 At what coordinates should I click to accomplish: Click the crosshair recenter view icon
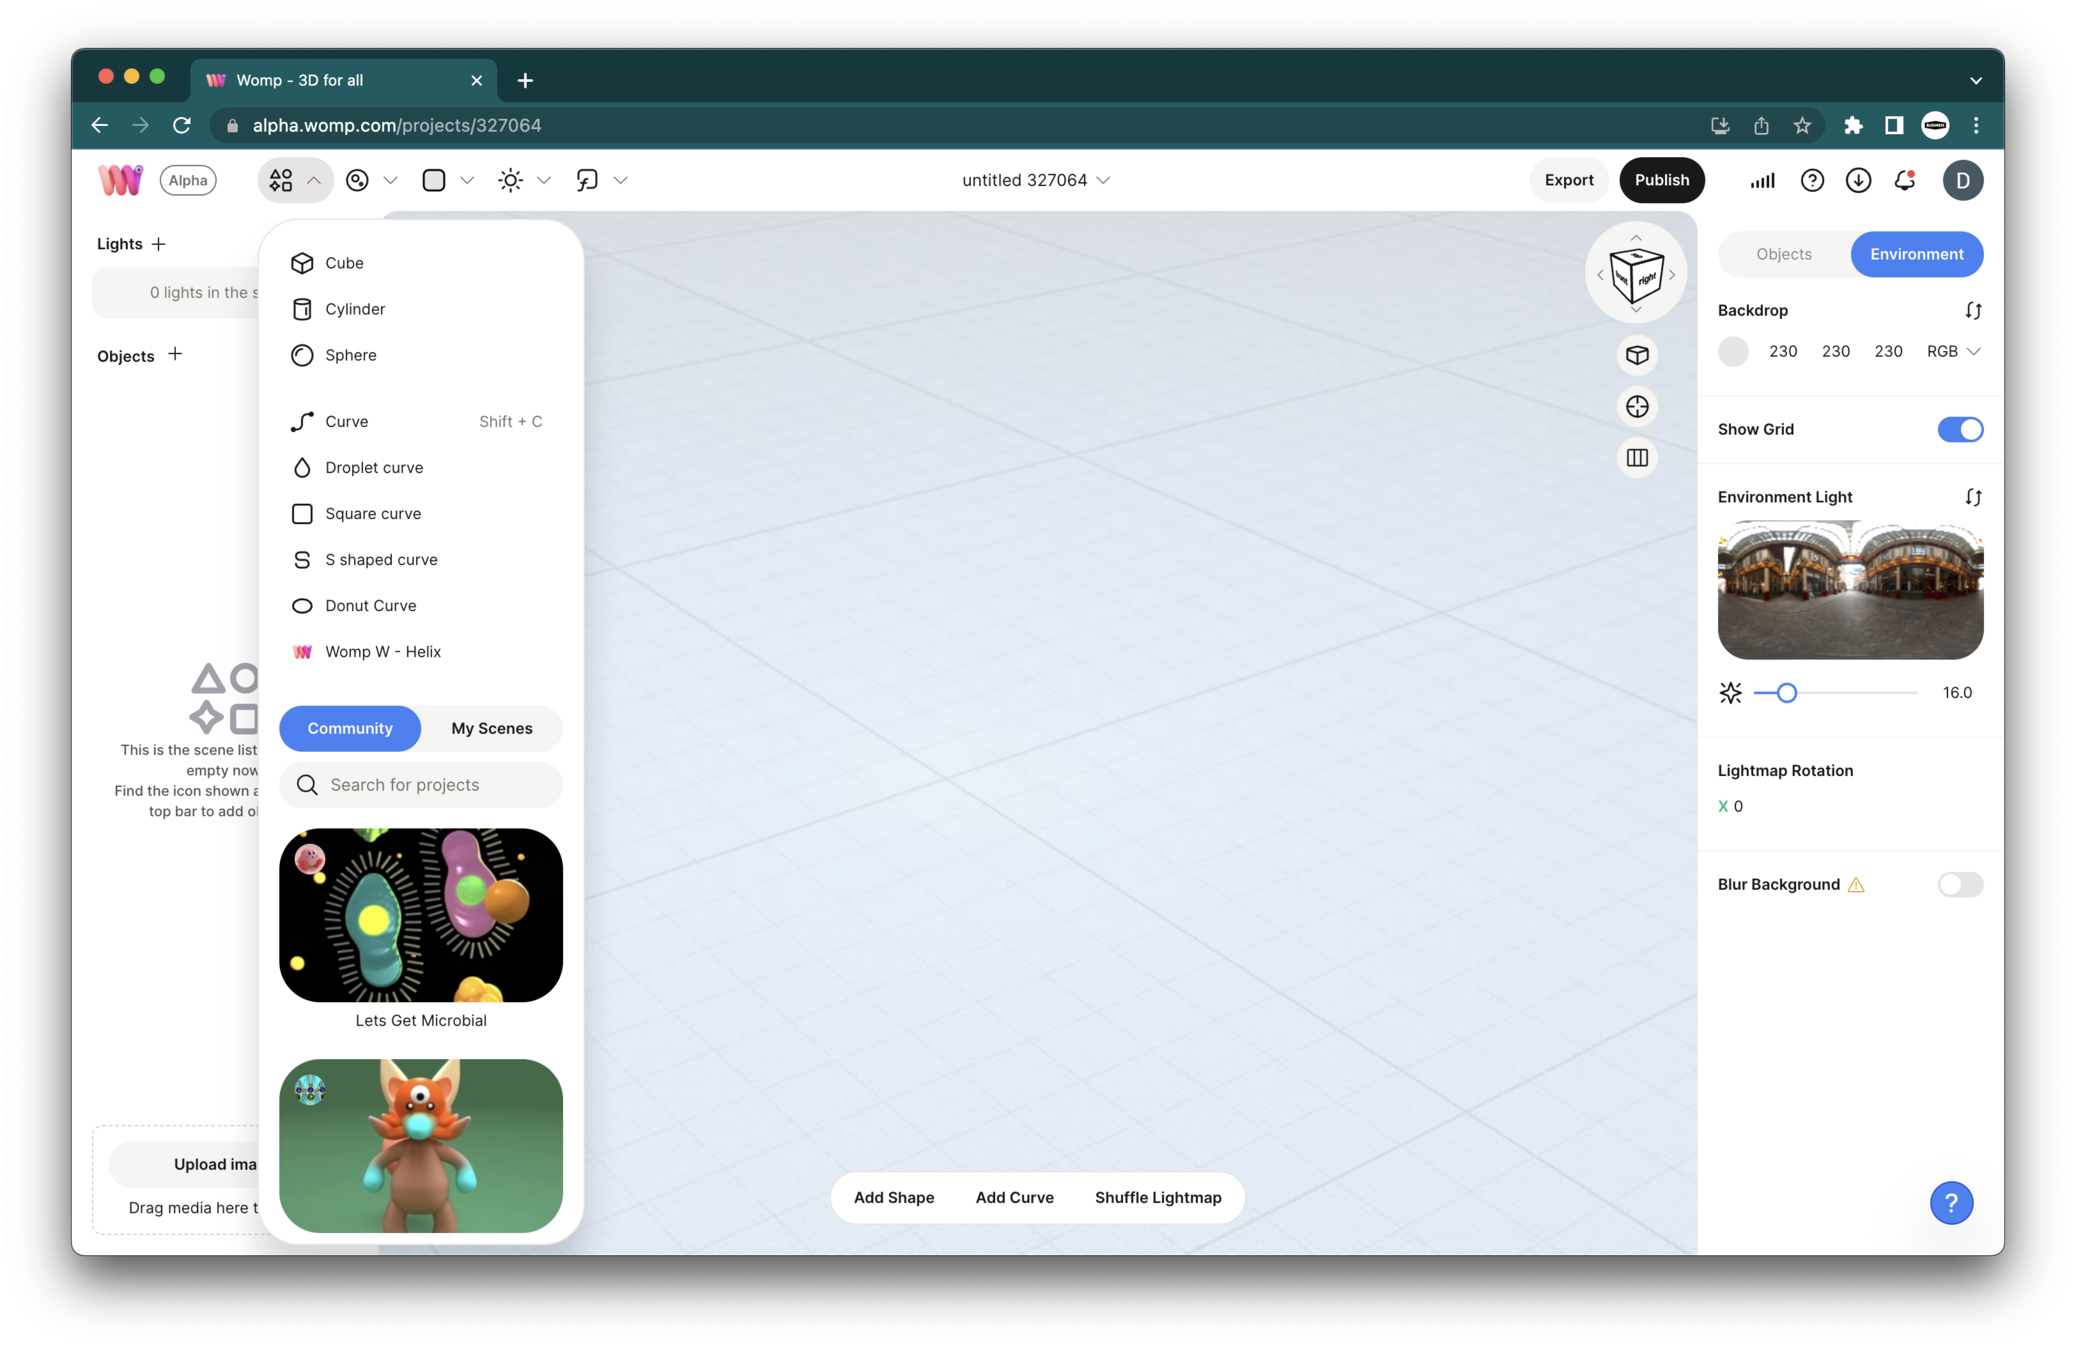coord(1637,407)
